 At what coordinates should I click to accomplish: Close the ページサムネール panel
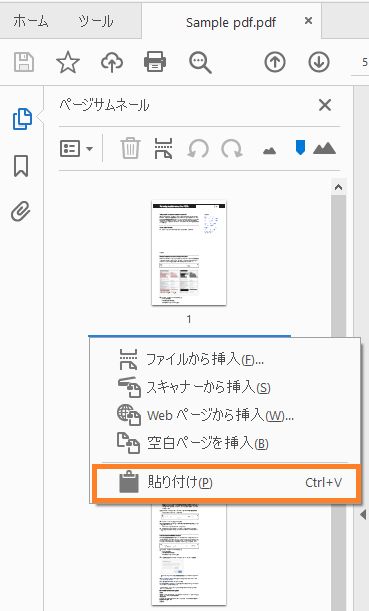point(325,105)
